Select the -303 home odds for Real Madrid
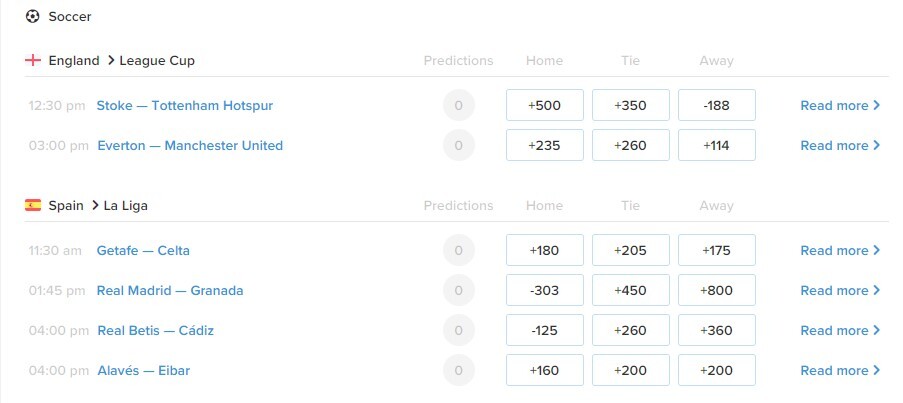This screenshot has height=403, width=903. [x=545, y=290]
